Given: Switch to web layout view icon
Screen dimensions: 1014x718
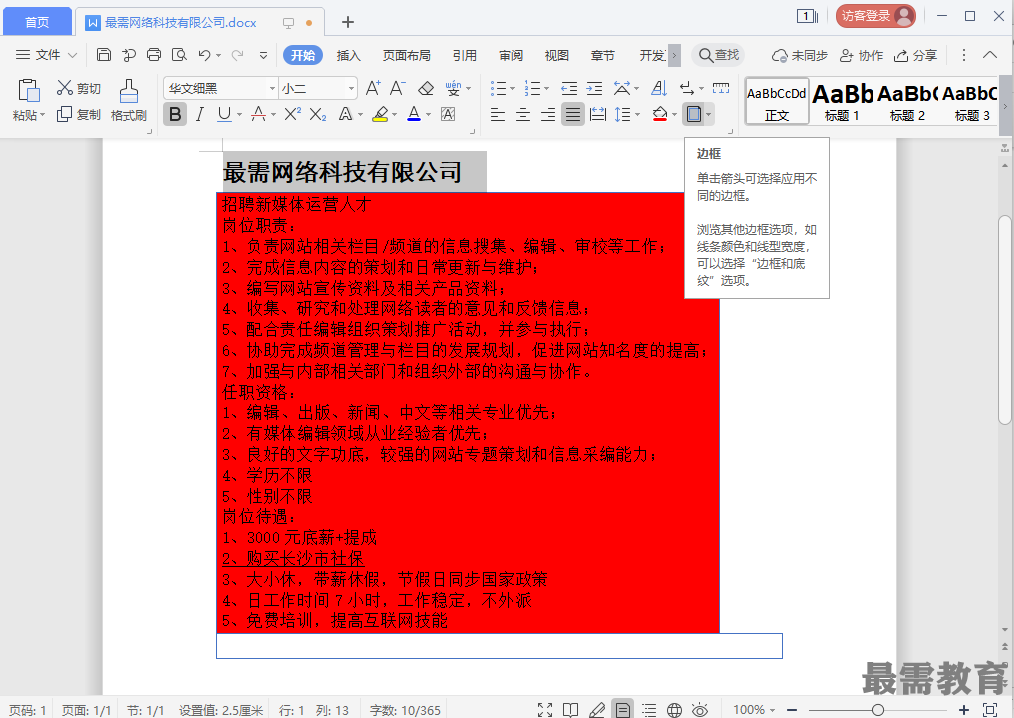Looking at the screenshot, I should coord(674,710).
